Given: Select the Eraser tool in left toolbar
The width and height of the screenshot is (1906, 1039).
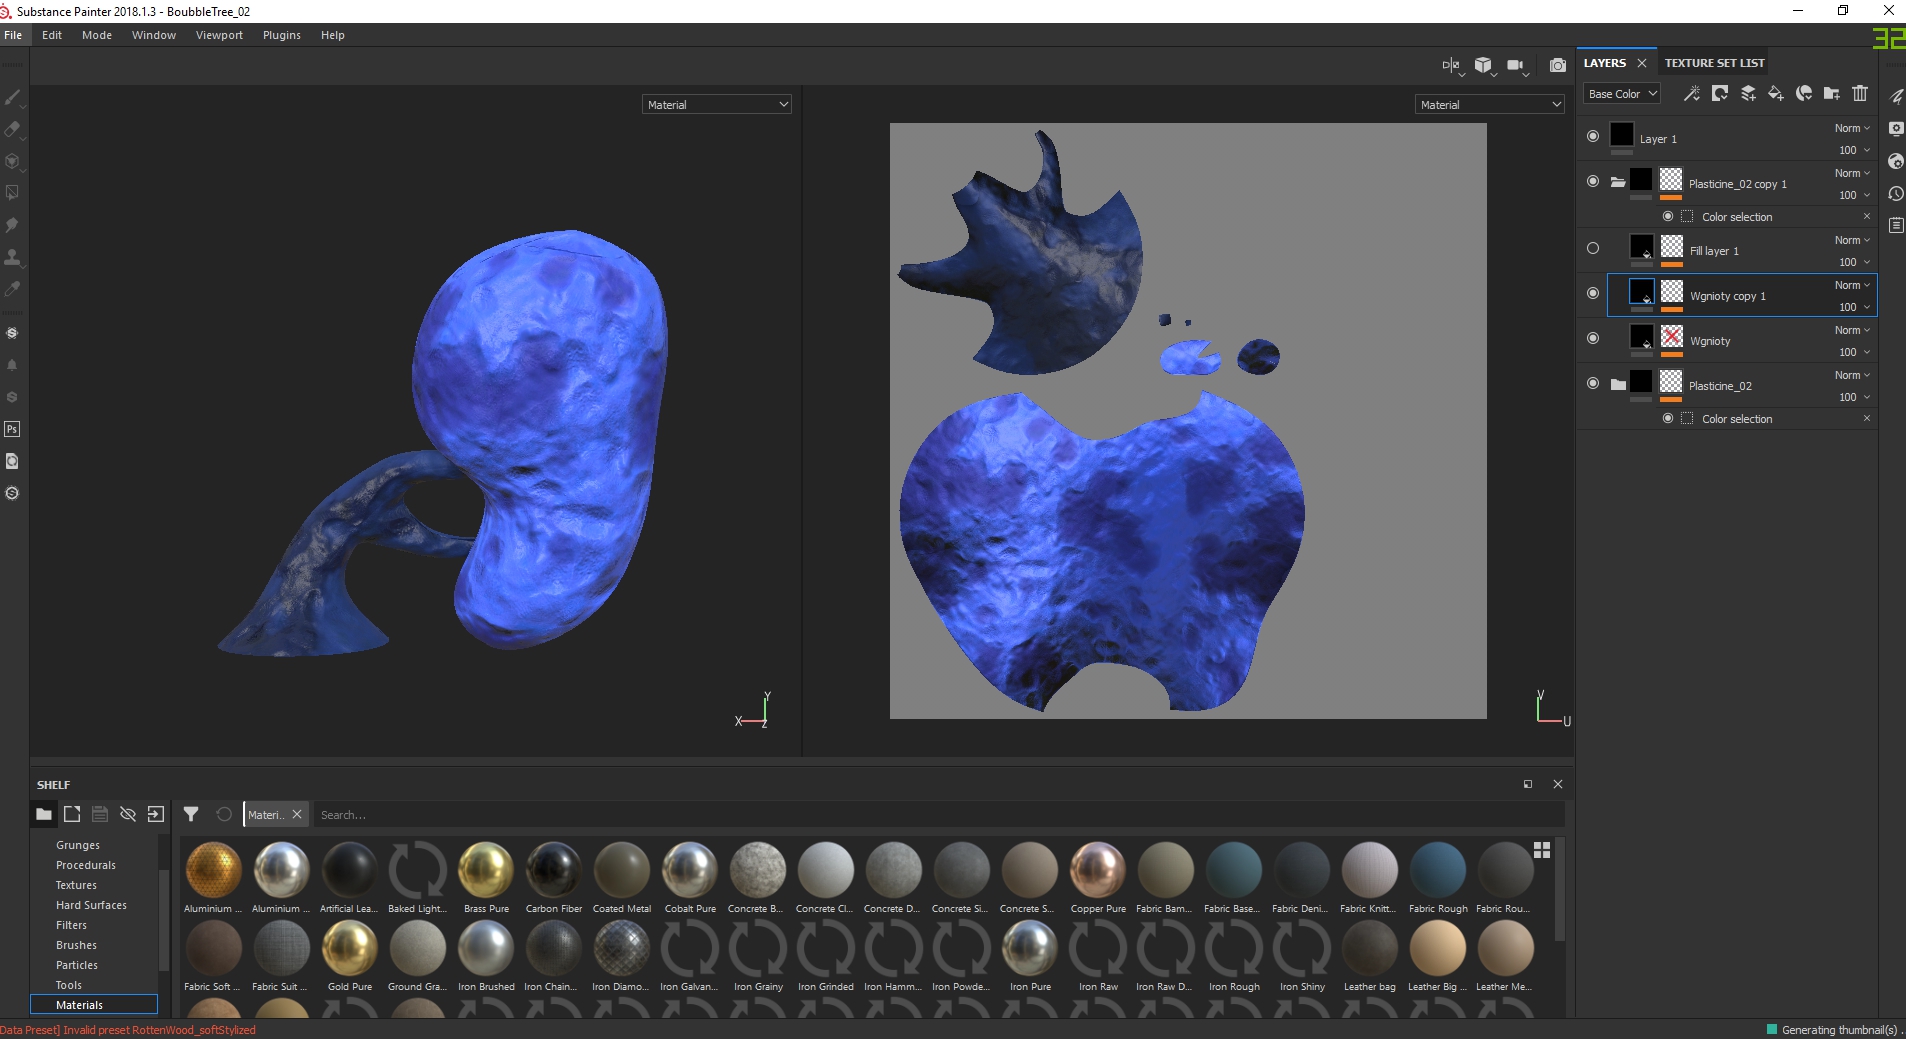Looking at the screenshot, I should click(12, 129).
